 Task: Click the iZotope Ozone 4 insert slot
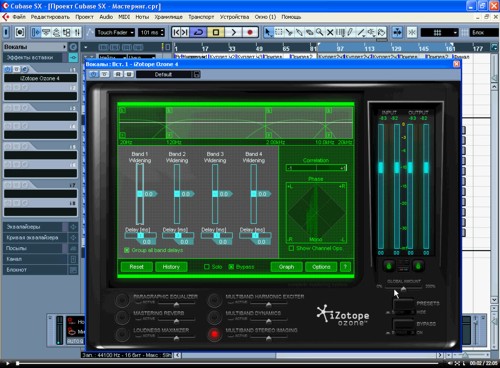tap(40, 78)
